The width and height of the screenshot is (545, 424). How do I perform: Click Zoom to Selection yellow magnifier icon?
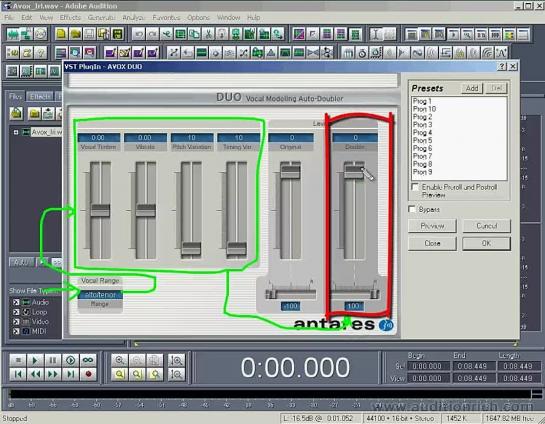(x=120, y=374)
